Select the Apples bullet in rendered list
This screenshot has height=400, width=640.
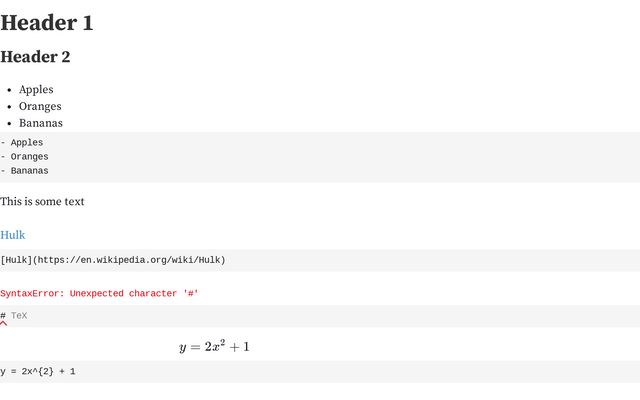(36, 90)
